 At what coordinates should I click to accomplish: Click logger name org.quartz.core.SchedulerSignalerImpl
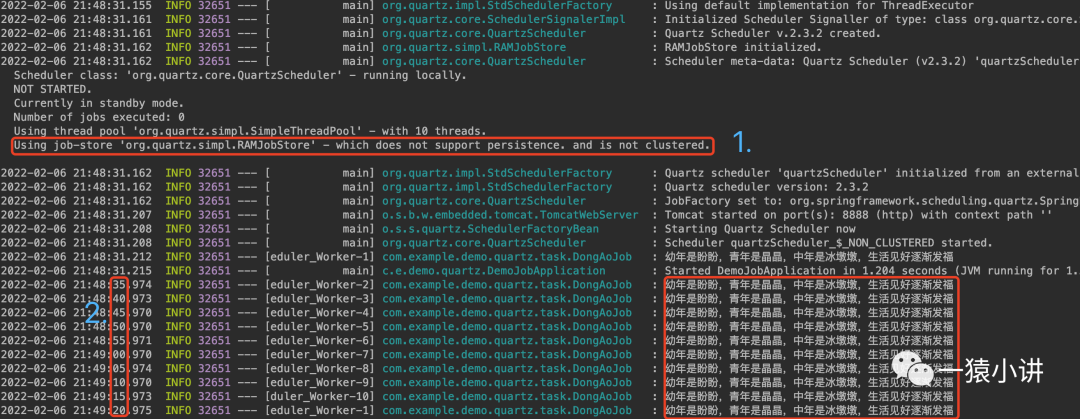coord(503,19)
